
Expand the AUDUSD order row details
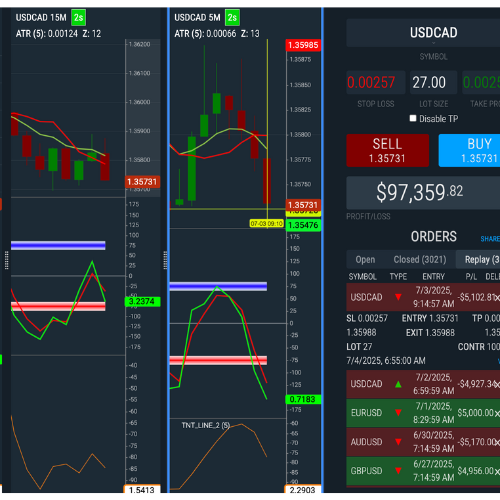coord(423,442)
